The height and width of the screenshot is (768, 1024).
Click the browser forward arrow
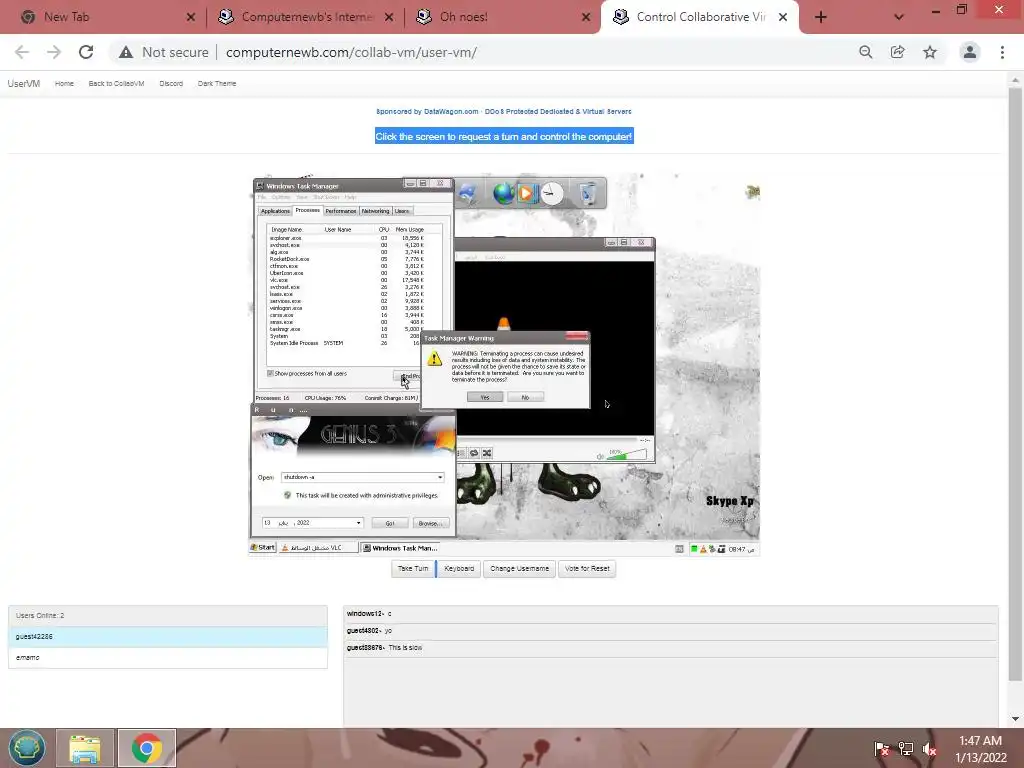pos(54,52)
